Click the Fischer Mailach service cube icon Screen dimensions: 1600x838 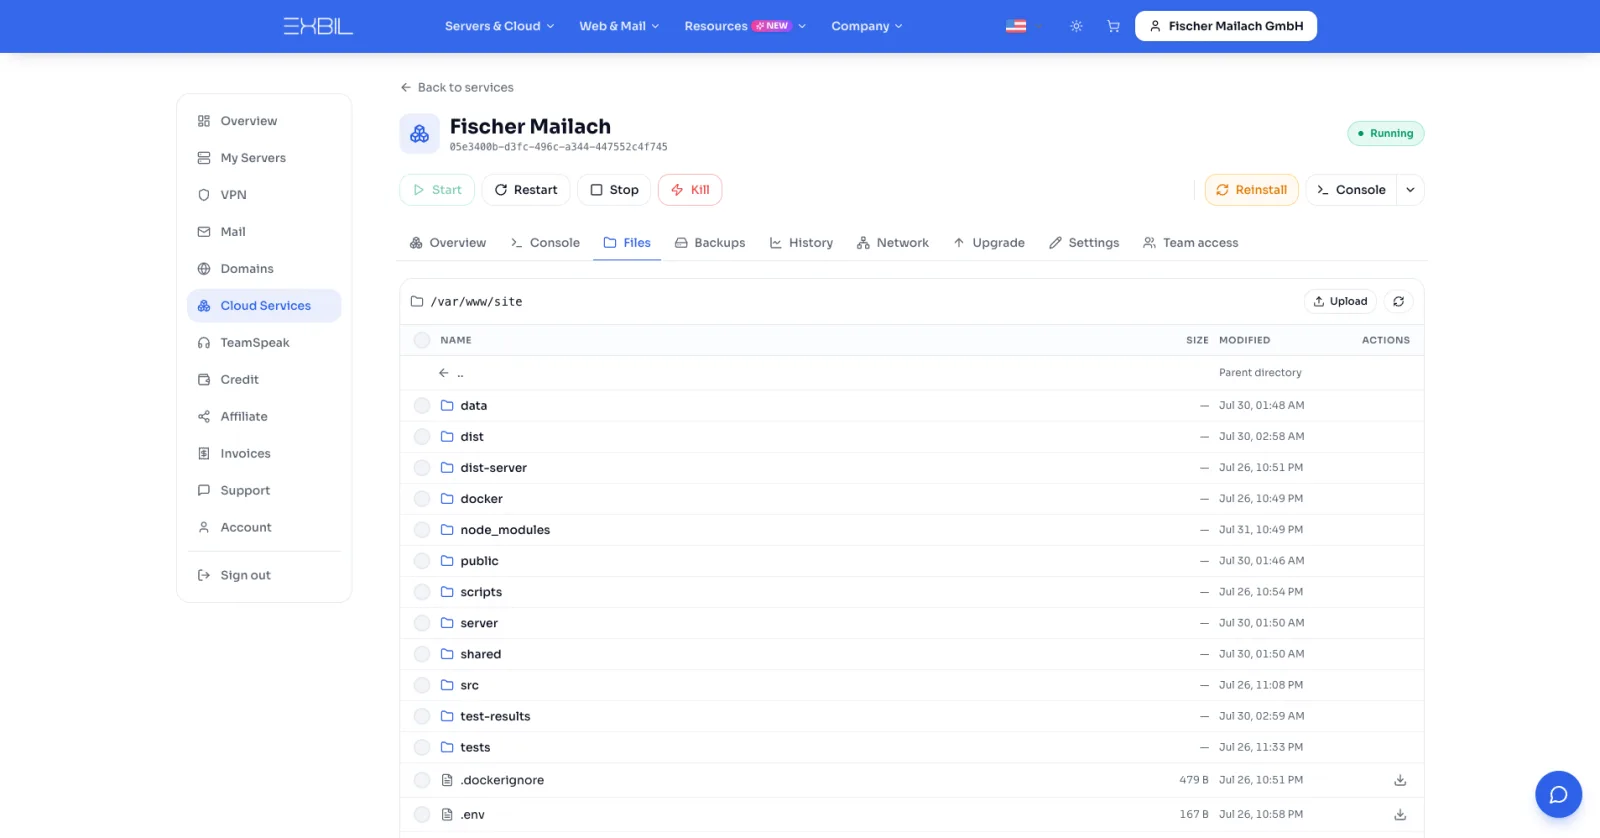[x=419, y=134]
